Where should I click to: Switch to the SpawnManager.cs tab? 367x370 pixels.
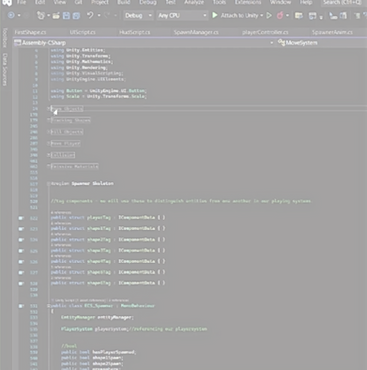(196, 32)
